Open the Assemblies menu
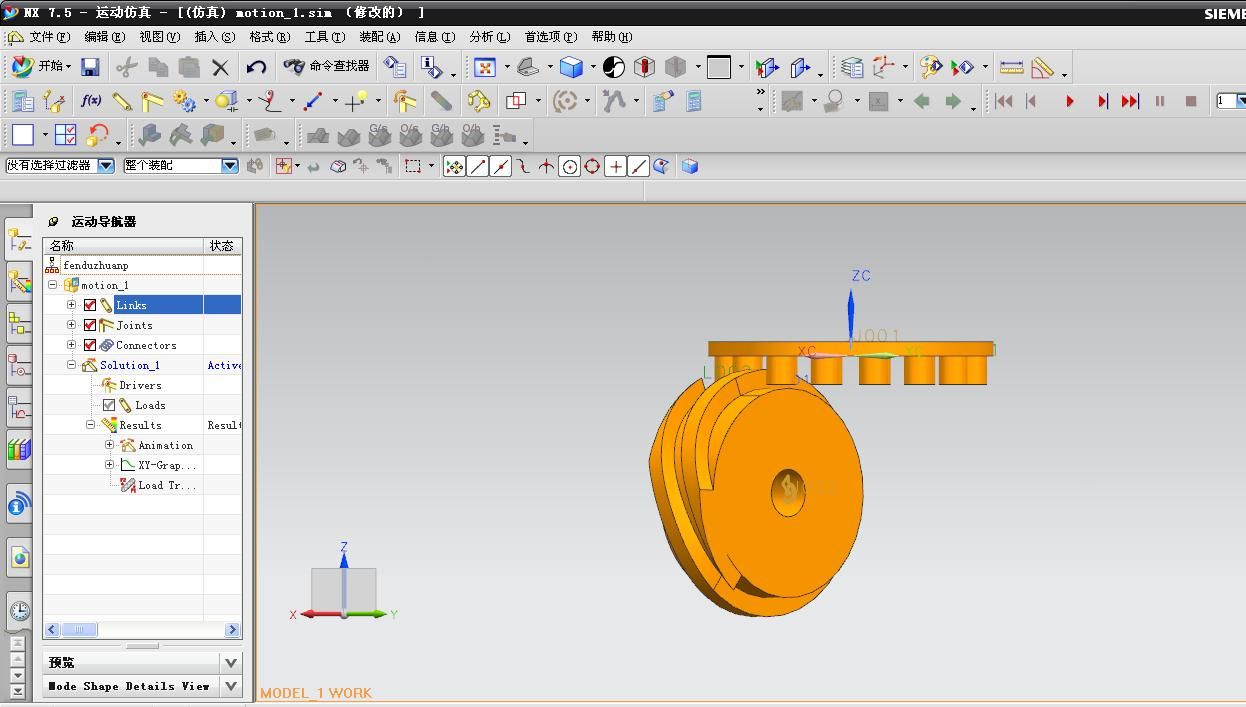This screenshot has height=707, width=1246. coord(379,37)
